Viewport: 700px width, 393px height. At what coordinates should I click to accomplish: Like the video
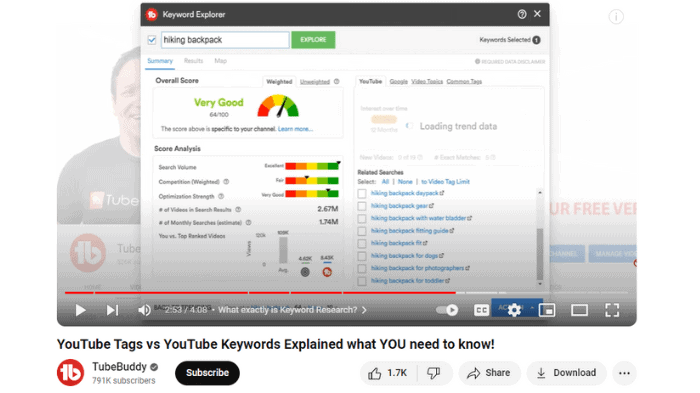pos(388,373)
